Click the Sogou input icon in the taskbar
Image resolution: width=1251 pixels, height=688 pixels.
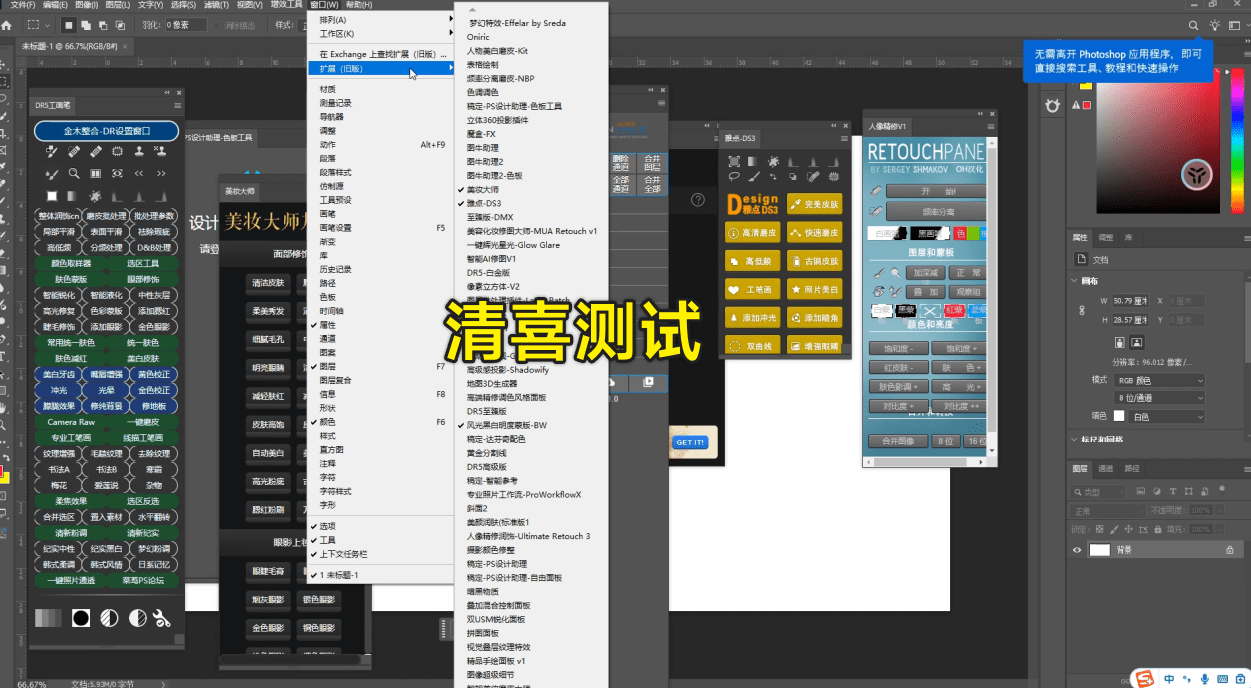[x=1146, y=678]
